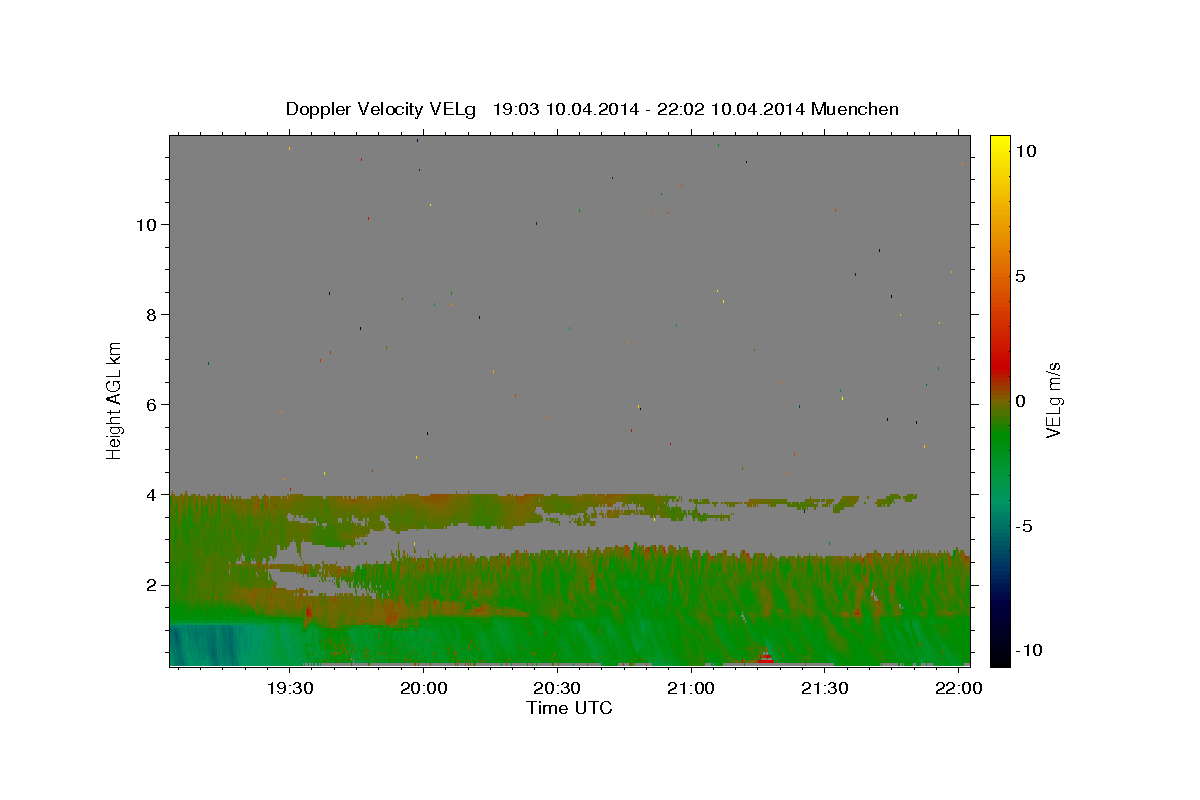Click the colorbar tick label -5
1200x800 pixels.
click(1023, 526)
